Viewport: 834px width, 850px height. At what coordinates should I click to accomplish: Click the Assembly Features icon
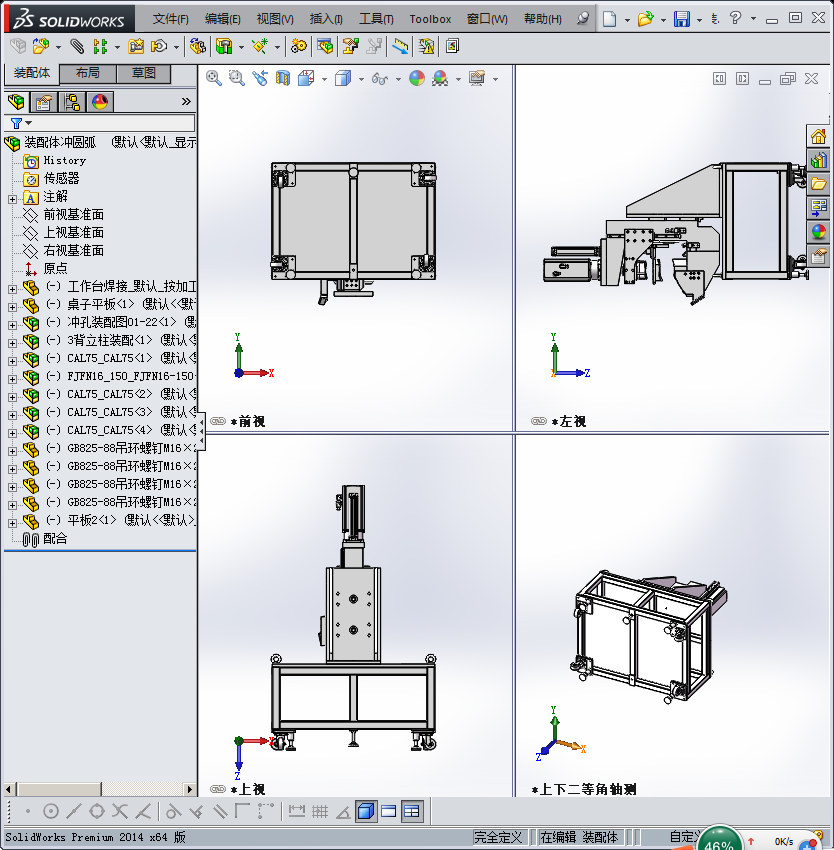click(x=224, y=46)
